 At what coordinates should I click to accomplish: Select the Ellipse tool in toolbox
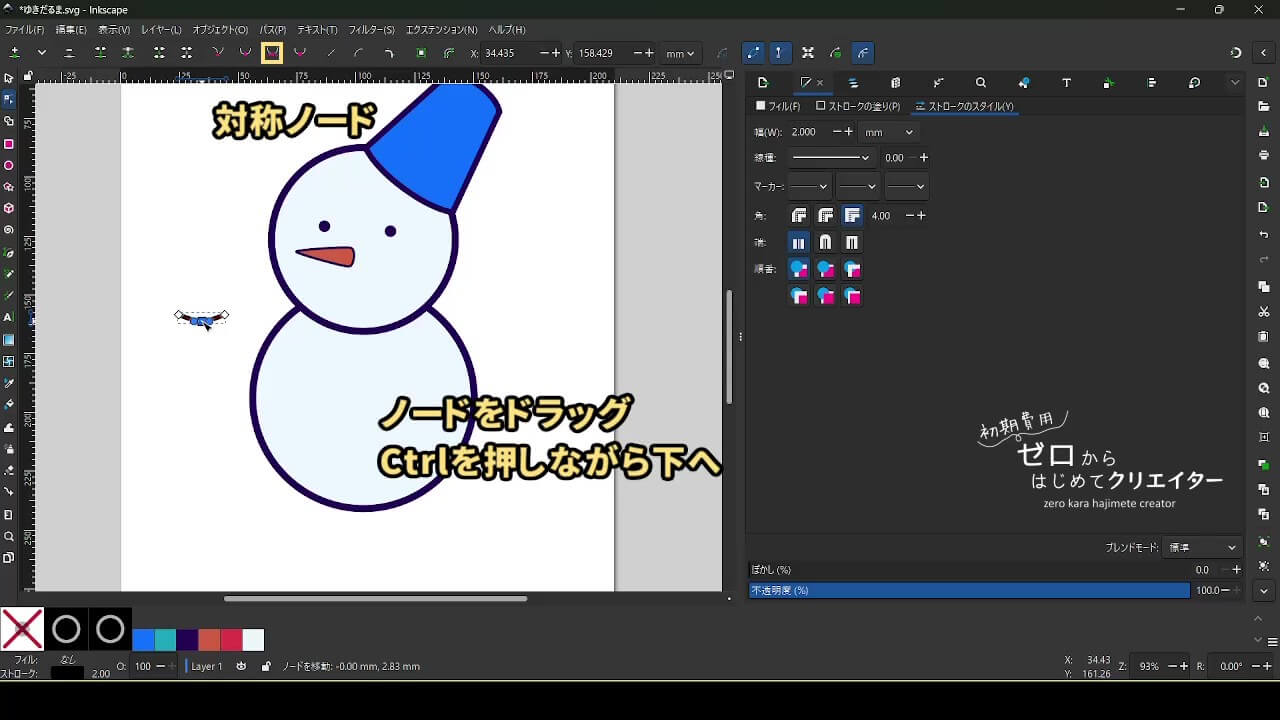point(9,166)
